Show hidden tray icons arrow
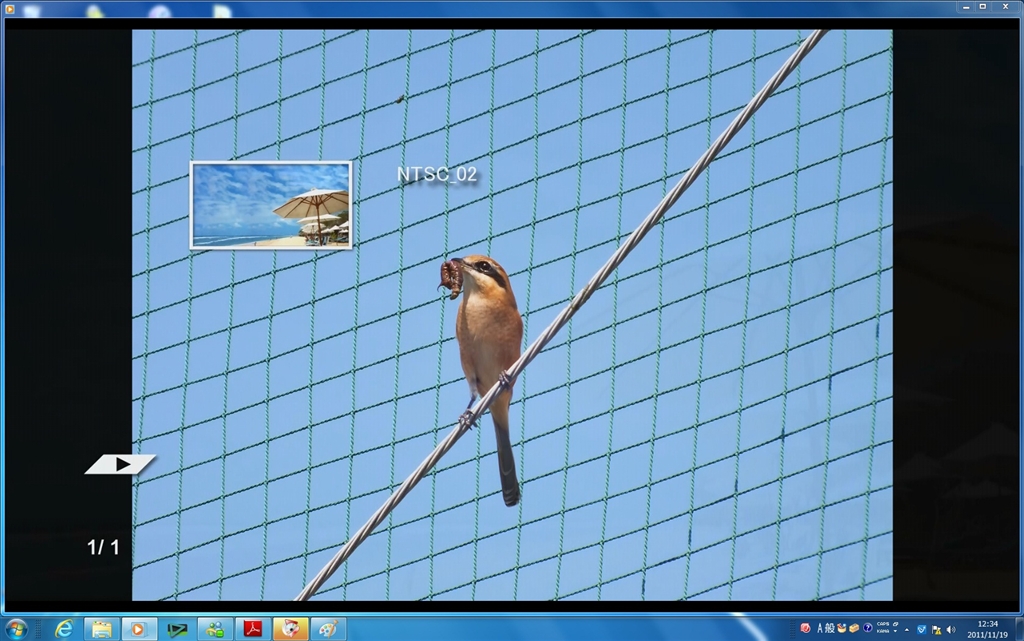The image size is (1024, 641). (906, 630)
